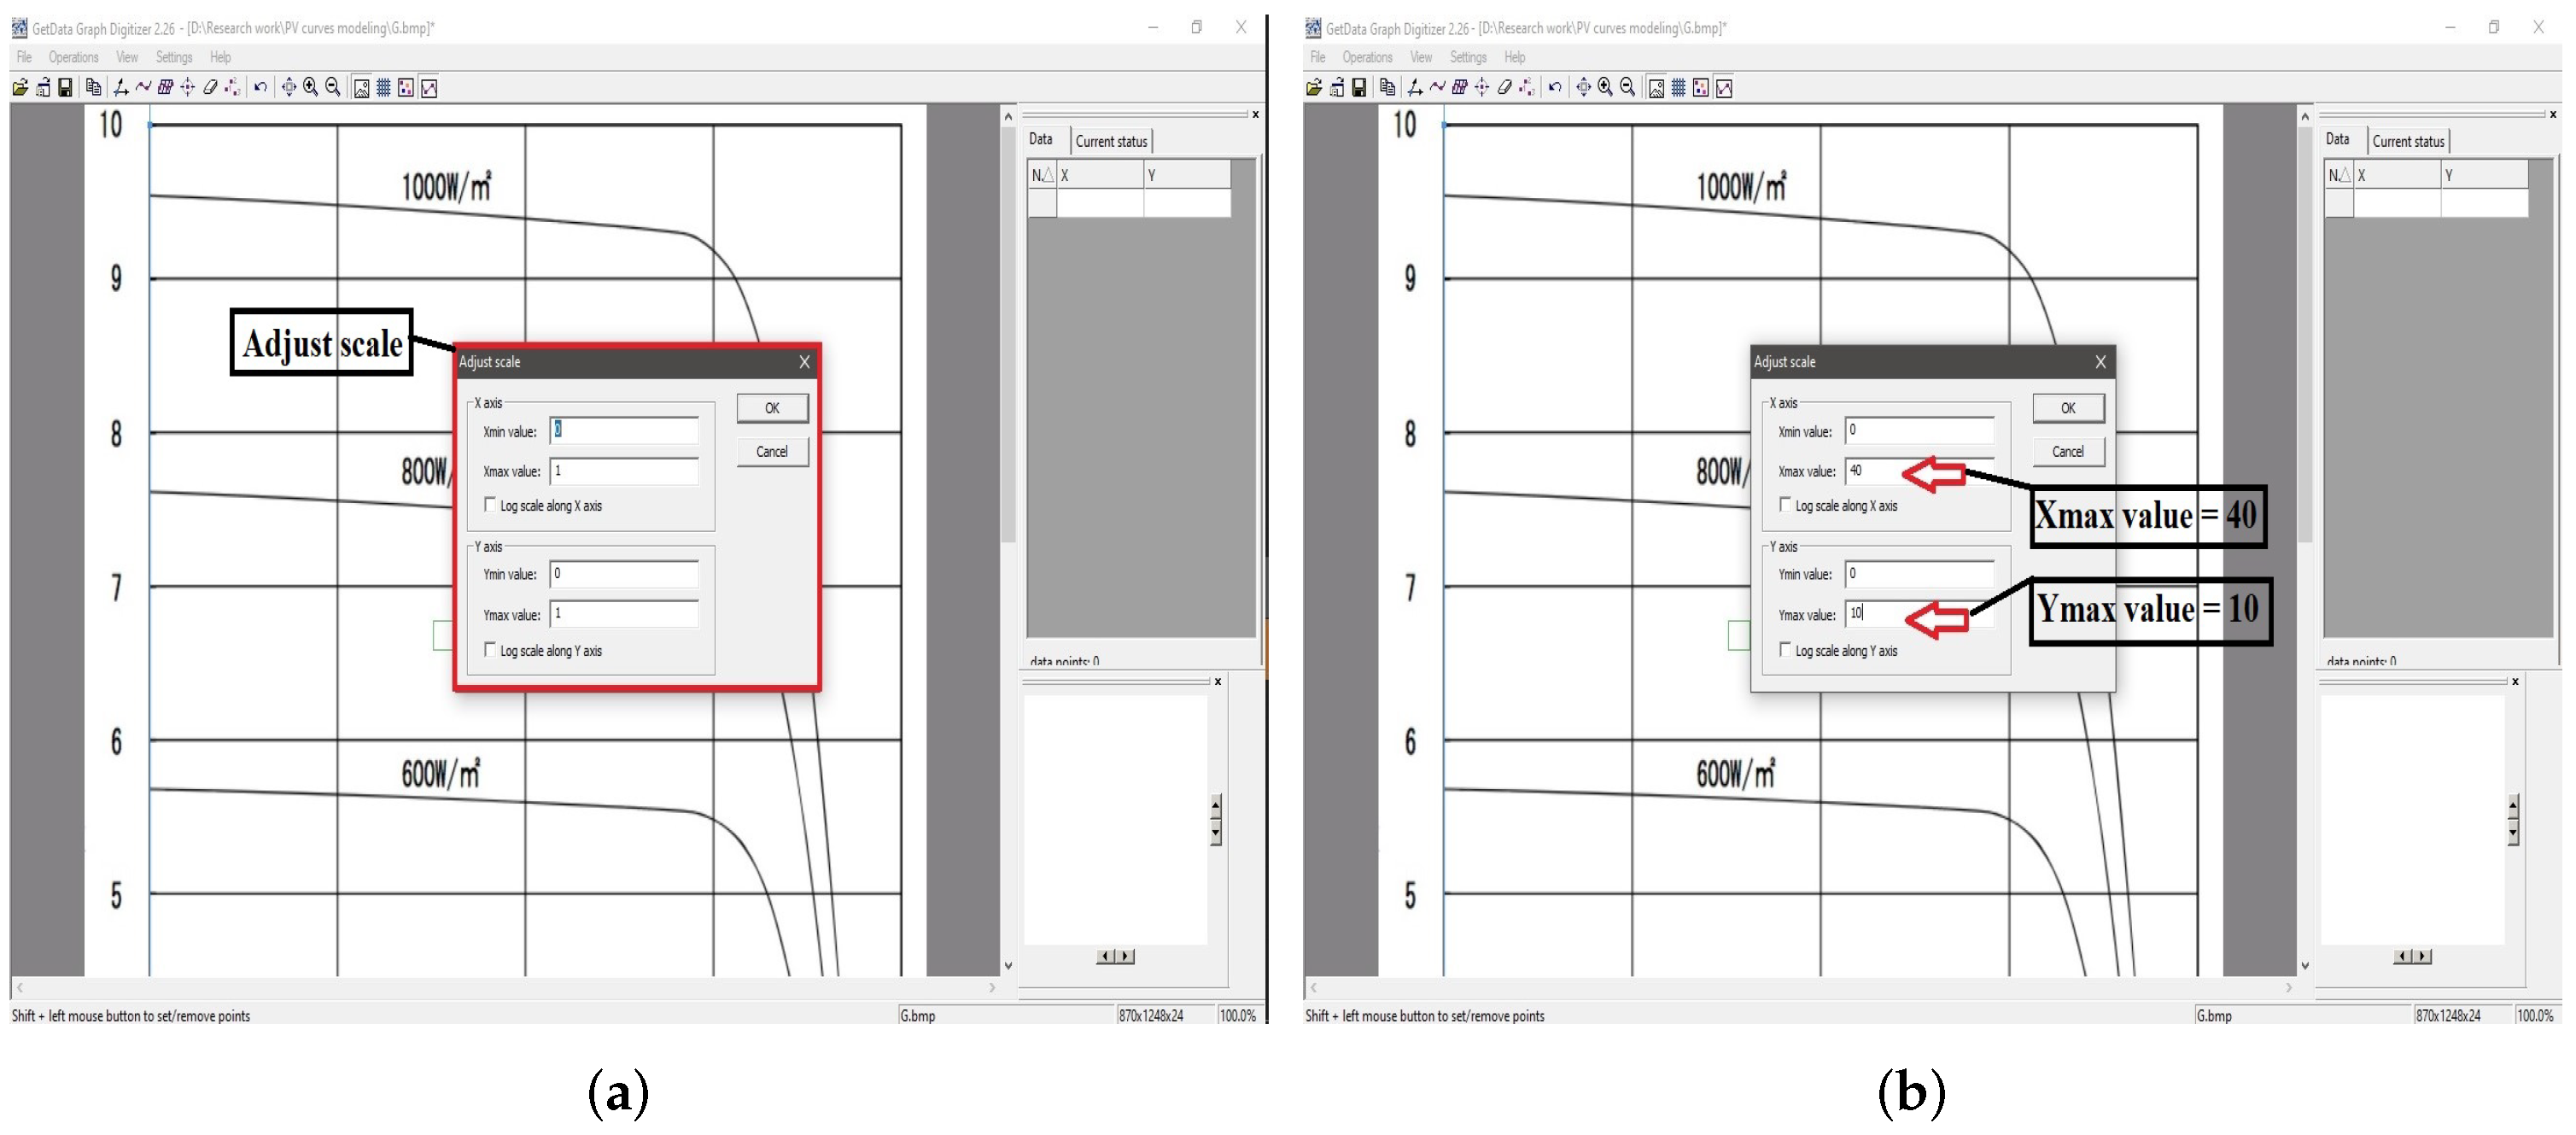2576x1135 pixels.
Task: Click undo arrow in right window toolbar
Action: point(1554,88)
